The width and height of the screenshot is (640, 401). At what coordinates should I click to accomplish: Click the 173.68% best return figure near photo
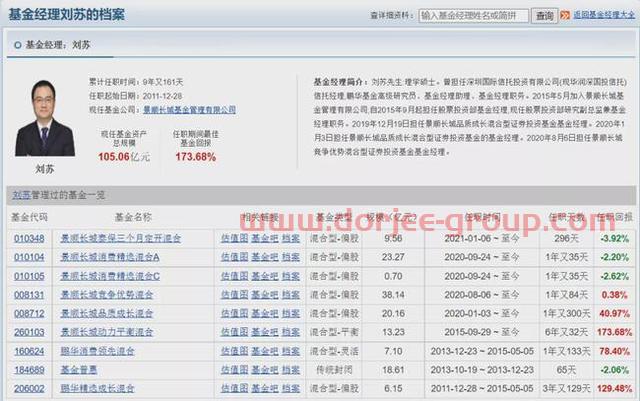(x=196, y=157)
